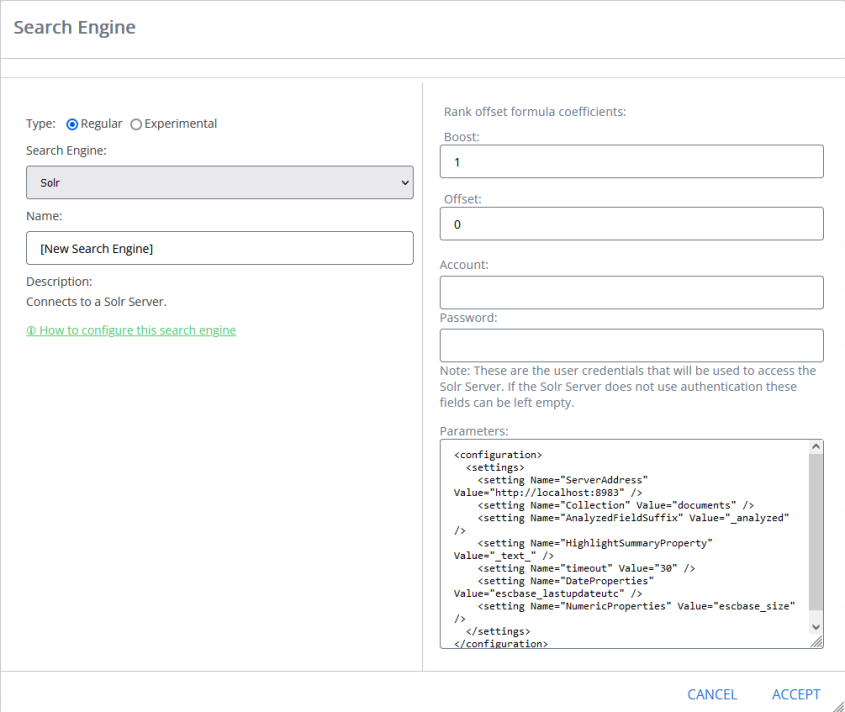The height and width of the screenshot is (712, 845).
Task: Focus the Password text box
Action: pos(632,345)
